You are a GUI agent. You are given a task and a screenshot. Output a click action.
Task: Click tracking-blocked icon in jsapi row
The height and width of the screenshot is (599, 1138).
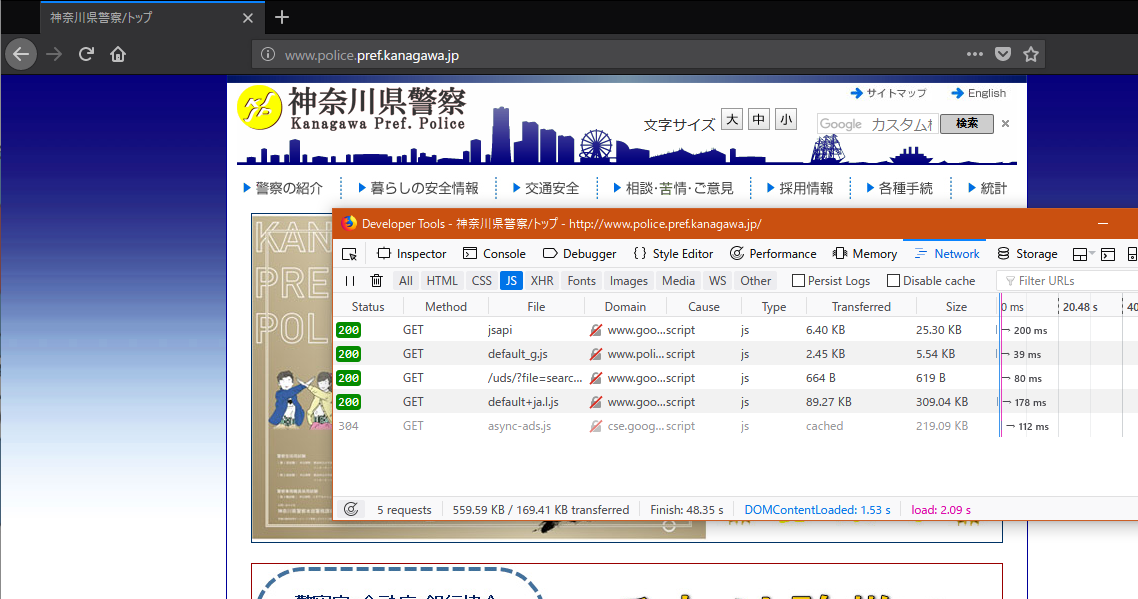click(595, 330)
